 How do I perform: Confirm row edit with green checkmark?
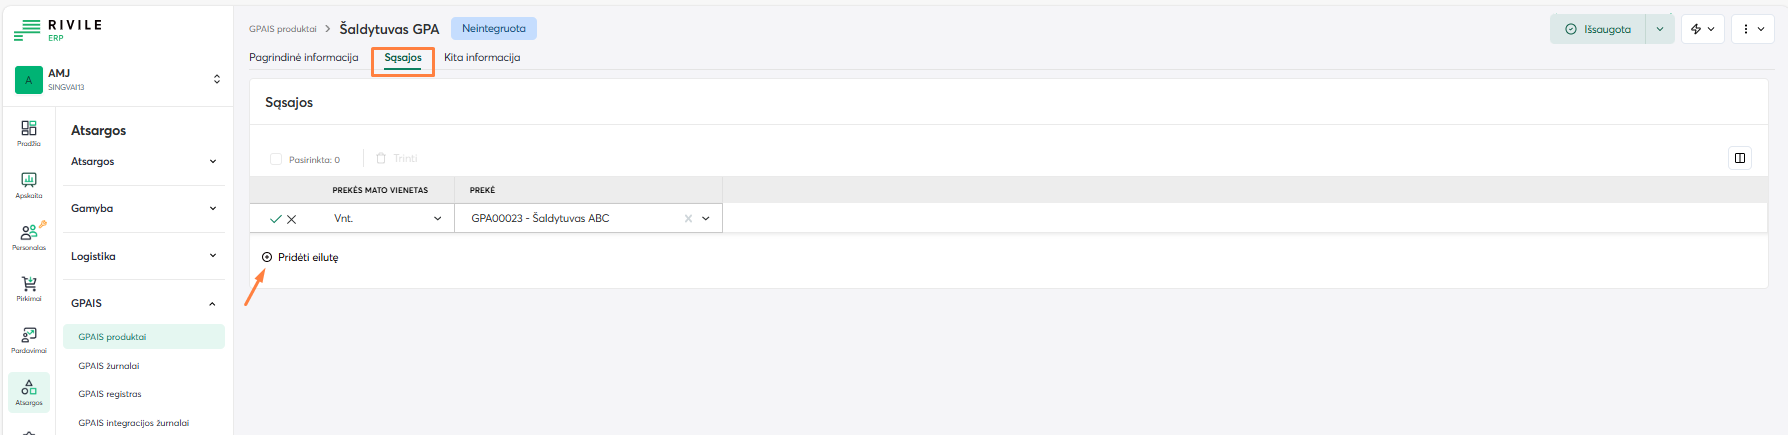click(276, 219)
